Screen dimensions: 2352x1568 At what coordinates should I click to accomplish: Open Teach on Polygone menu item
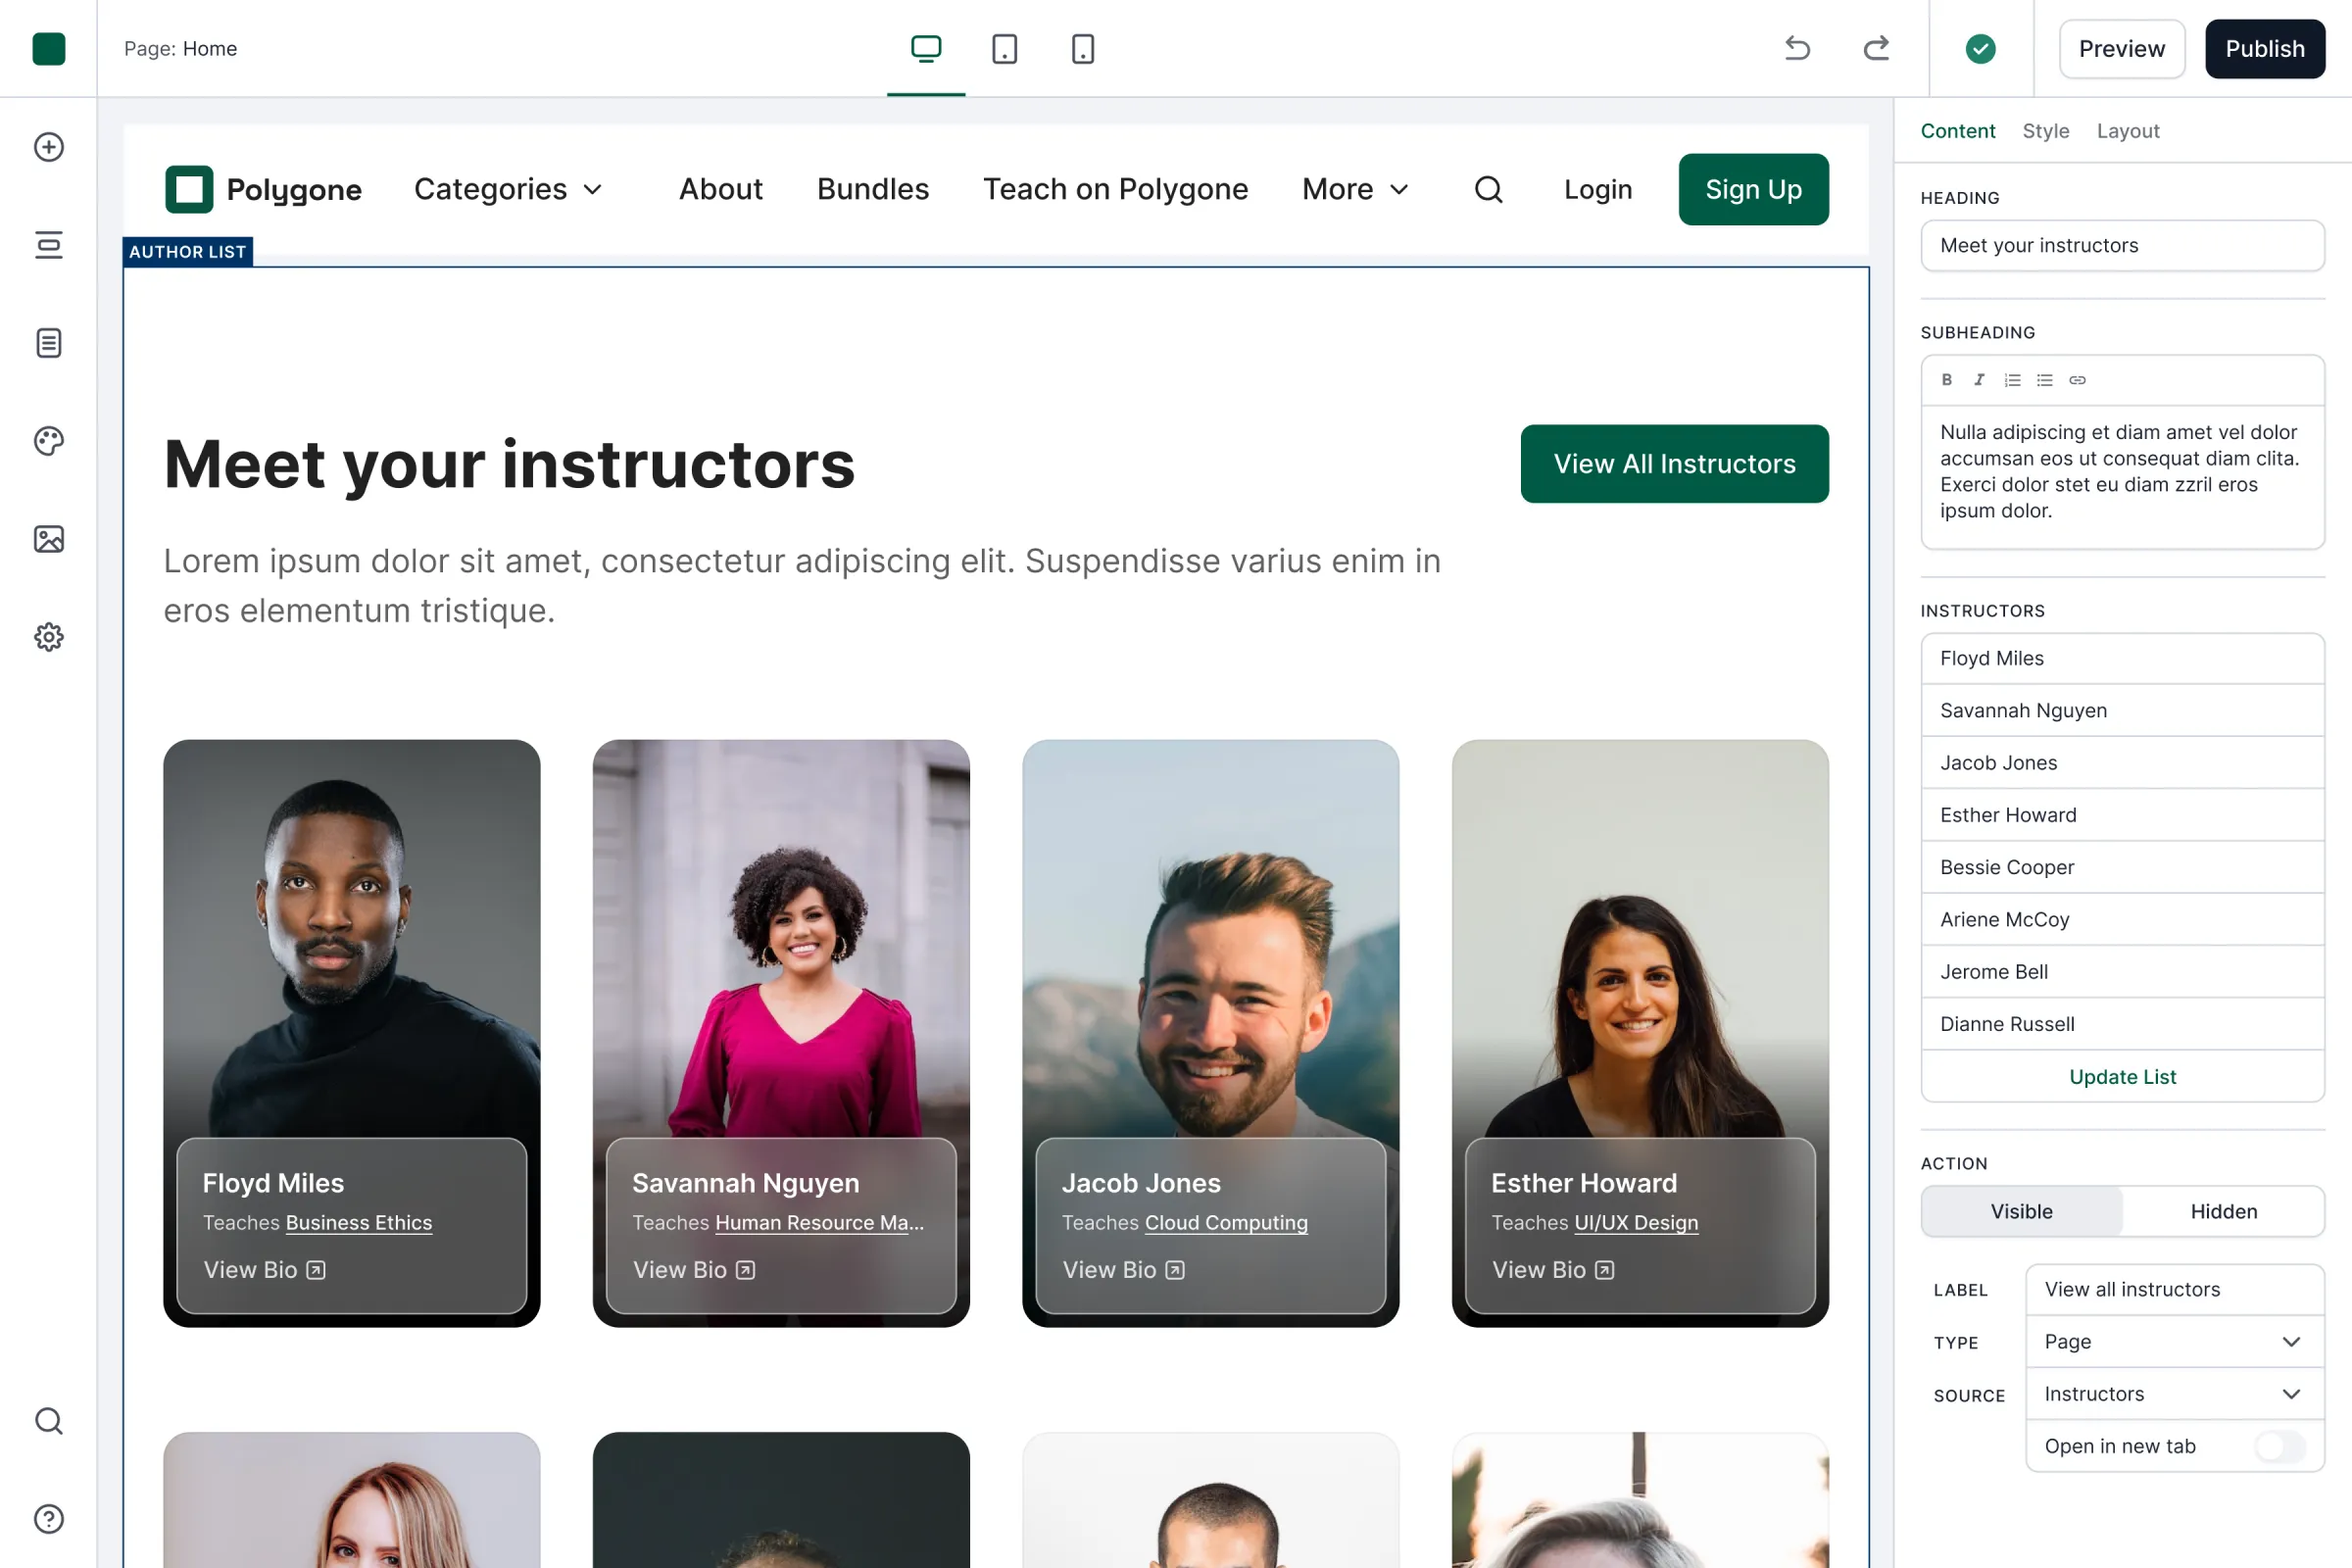point(1115,189)
